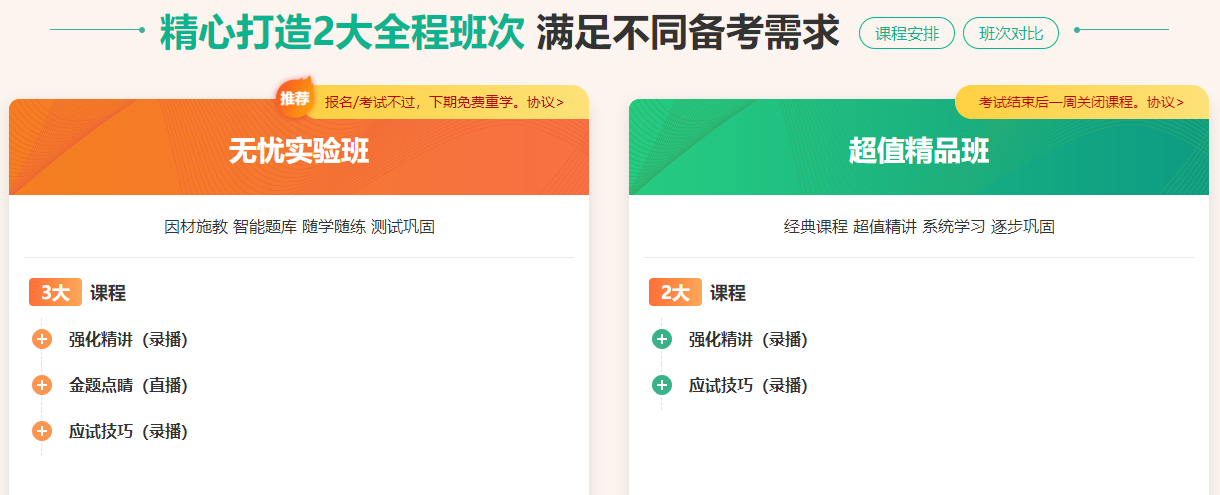Select the 无忧实验班 header
1220x495 pixels.
tap(299, 151)
